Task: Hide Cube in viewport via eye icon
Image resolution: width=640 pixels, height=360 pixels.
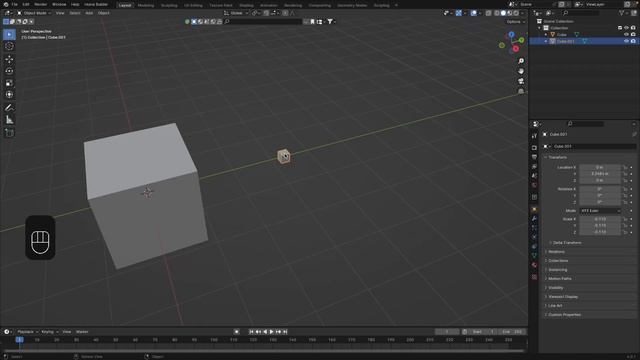Action: 626,35
